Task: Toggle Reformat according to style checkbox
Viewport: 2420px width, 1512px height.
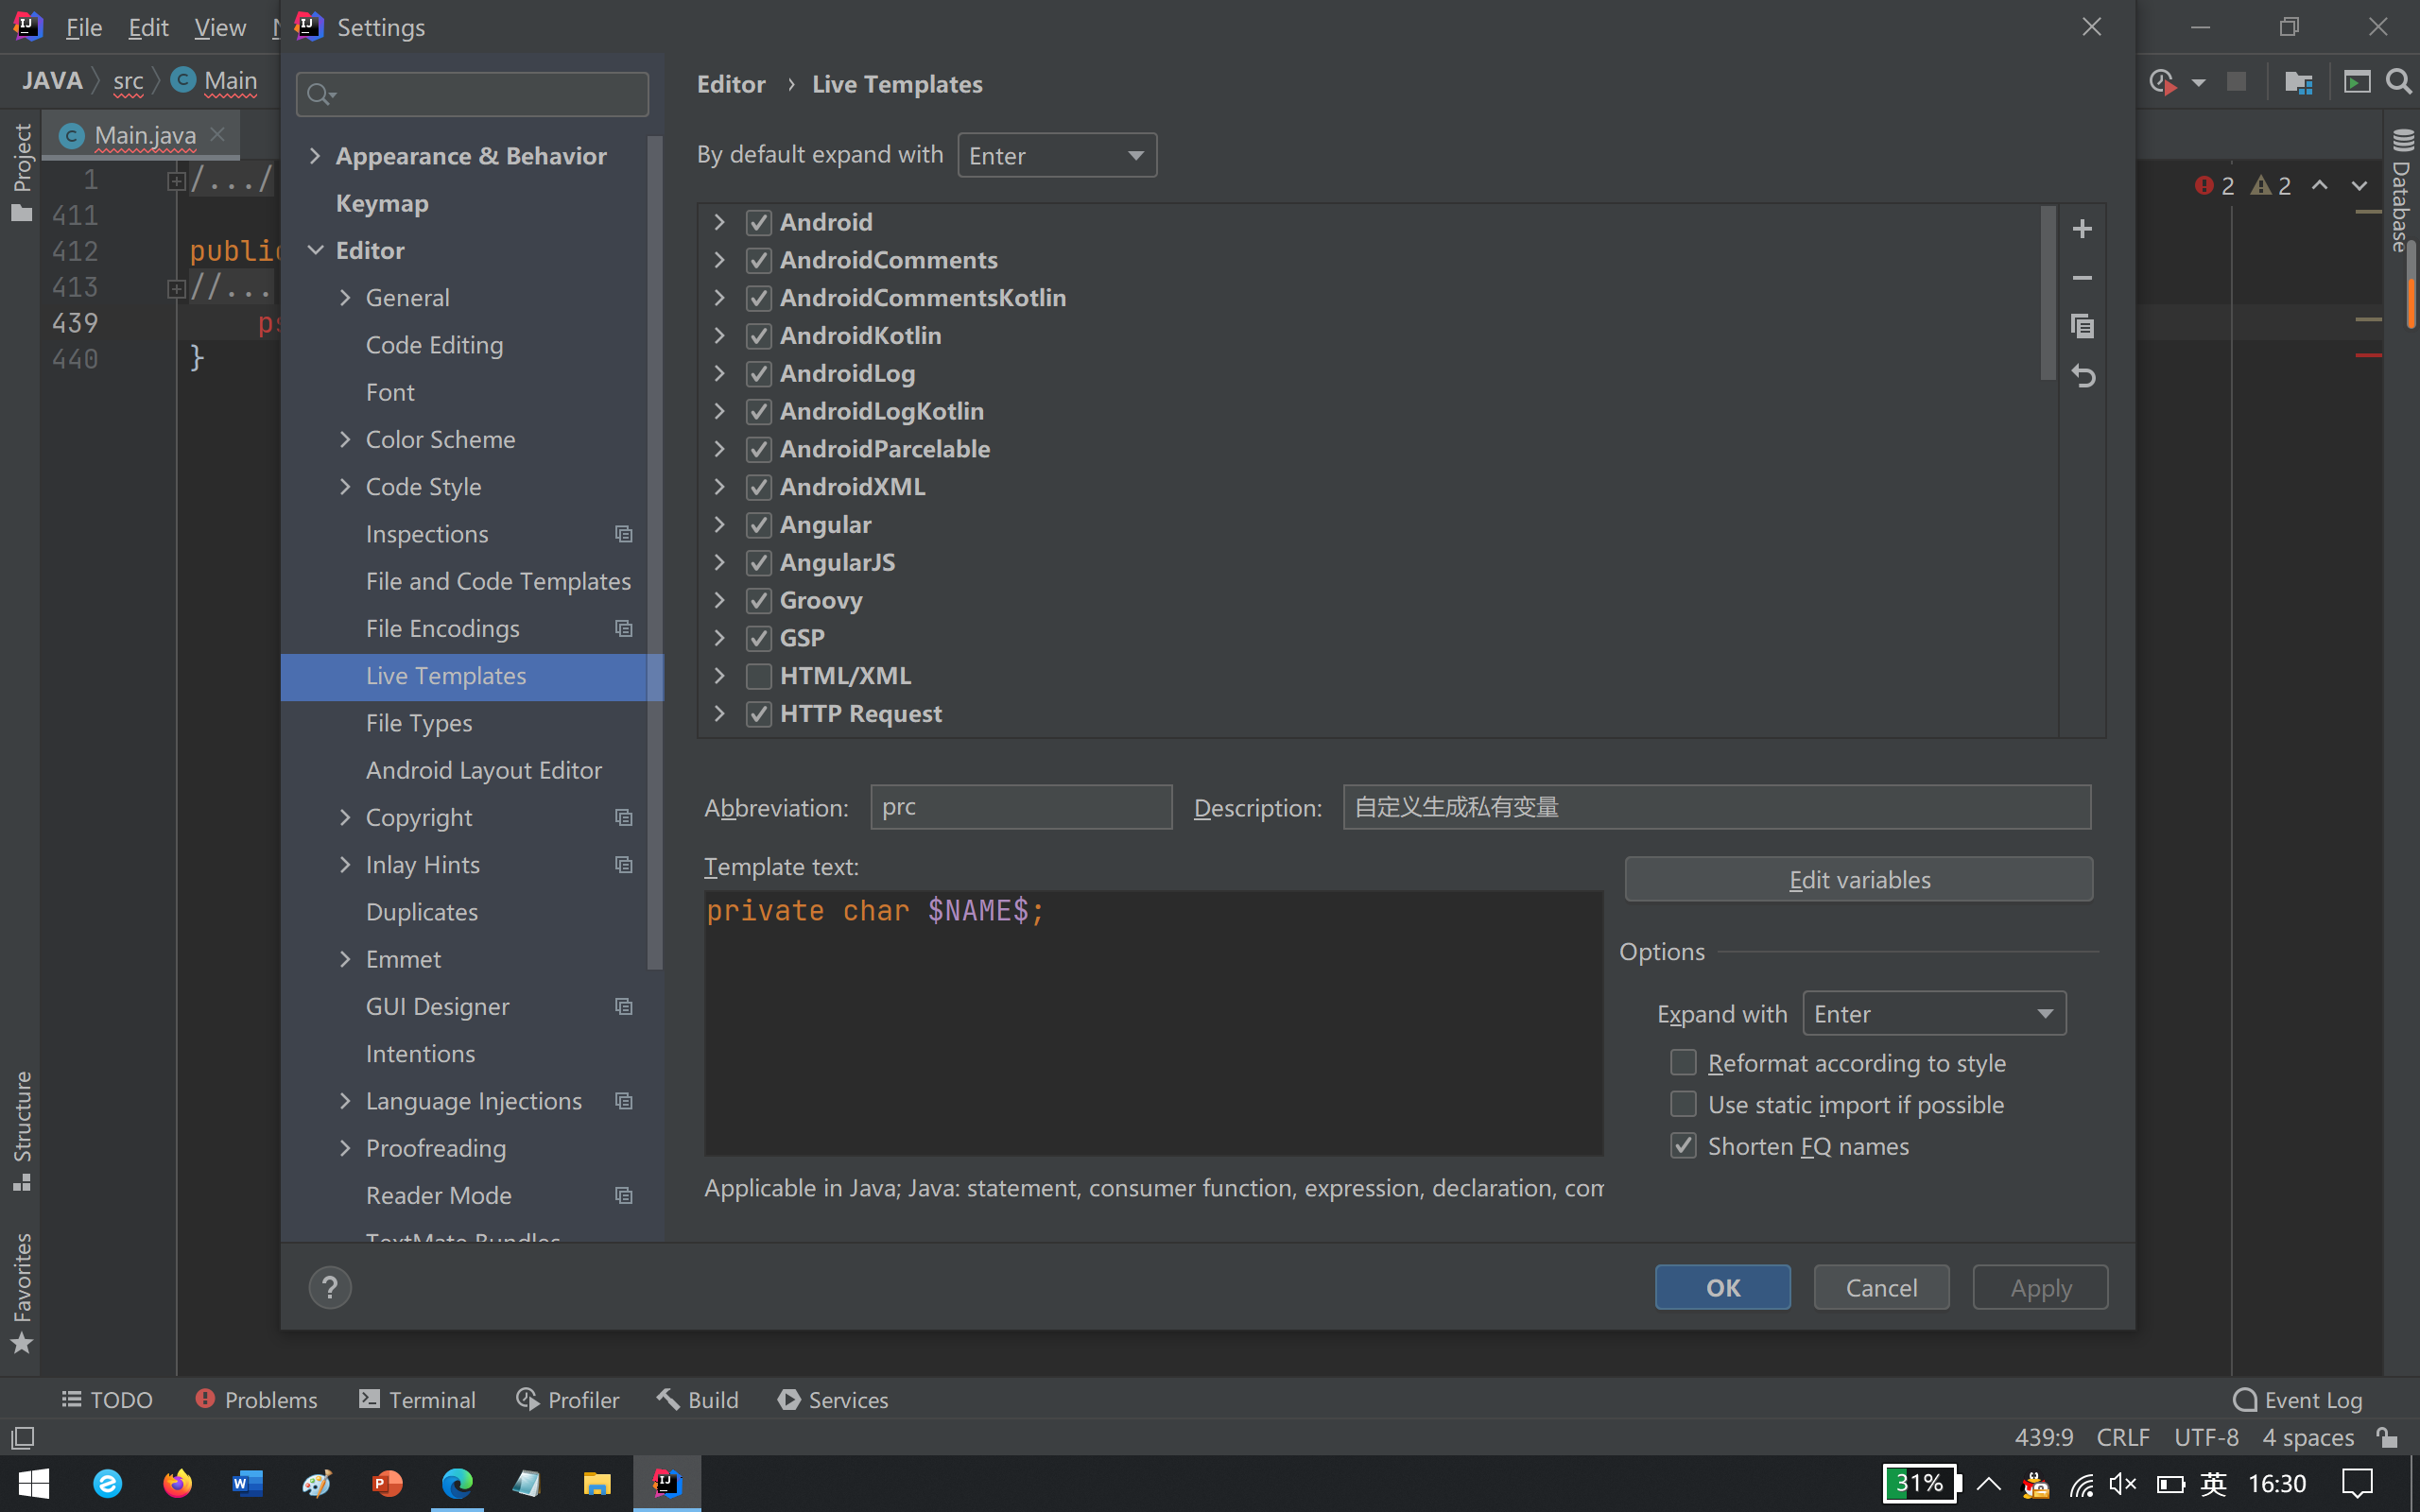Action: pyautogui.click(x=1684, y=1062)
